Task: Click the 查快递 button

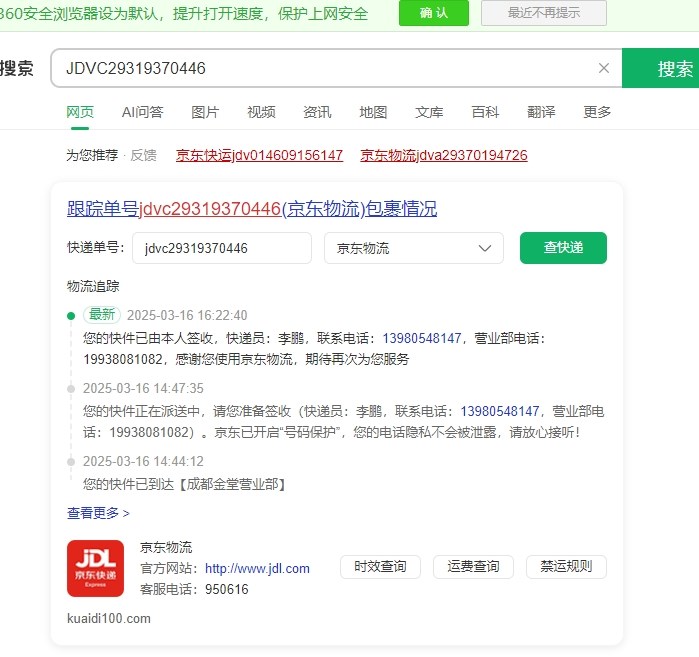Action: coord(563,248)
